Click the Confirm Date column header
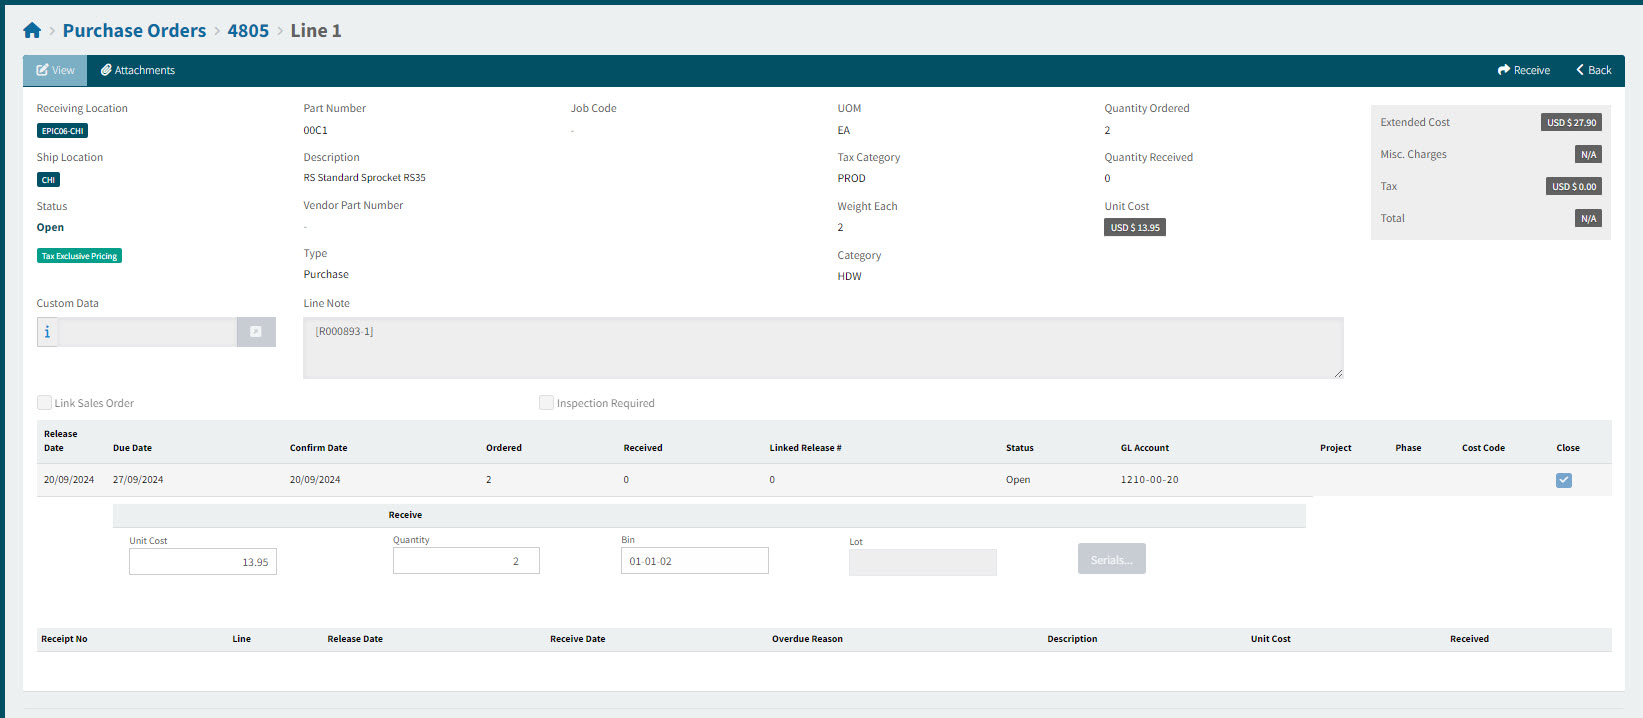The height and width of the screenshot is (718, 1643). [x=319, y=448]
